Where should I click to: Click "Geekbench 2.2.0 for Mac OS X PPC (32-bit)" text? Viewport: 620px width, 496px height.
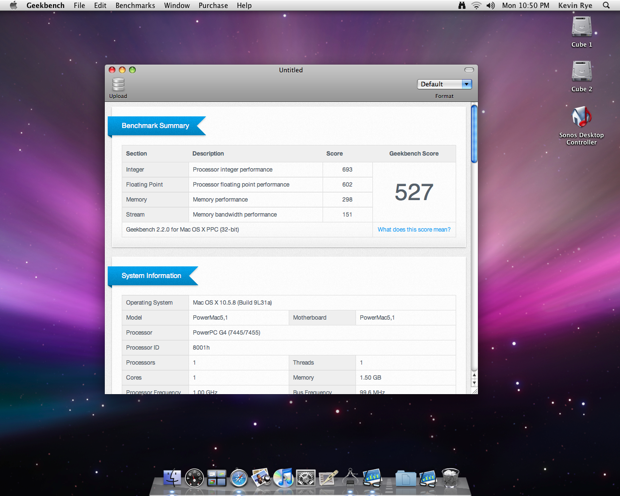[x=182, y=229]
